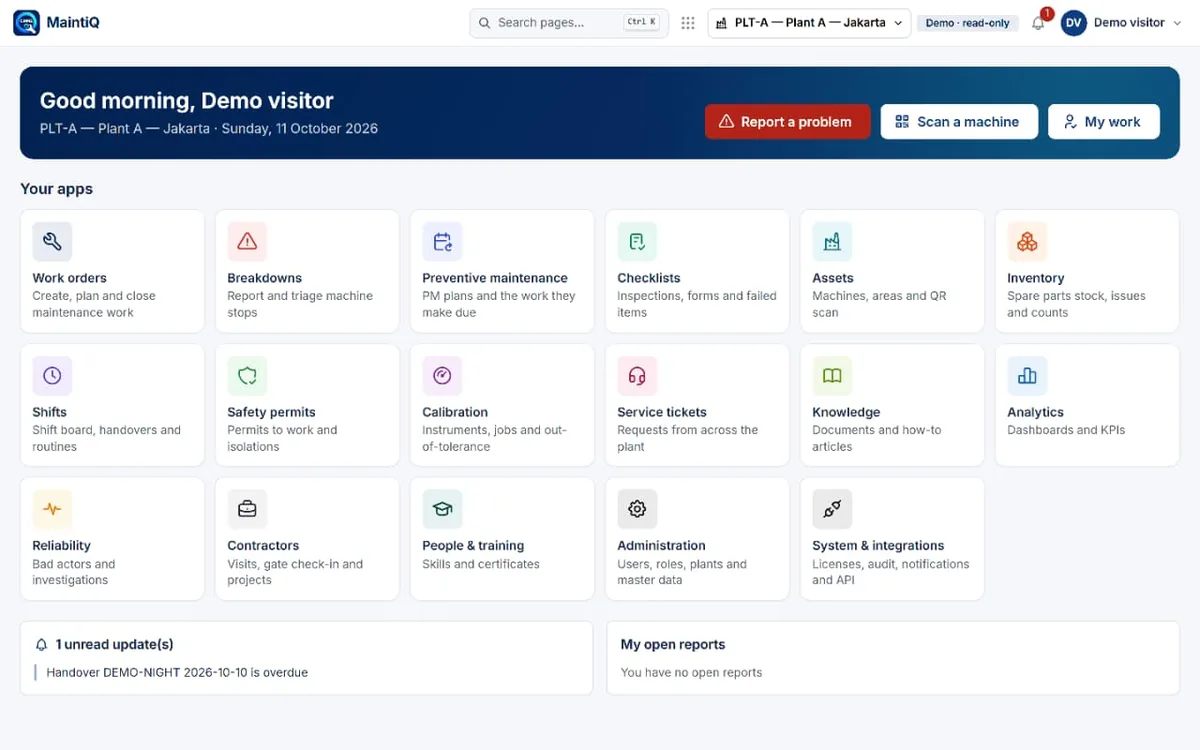
Task: Click 'Dashboards and KPIs' description text
Action: coord(1066,430)
